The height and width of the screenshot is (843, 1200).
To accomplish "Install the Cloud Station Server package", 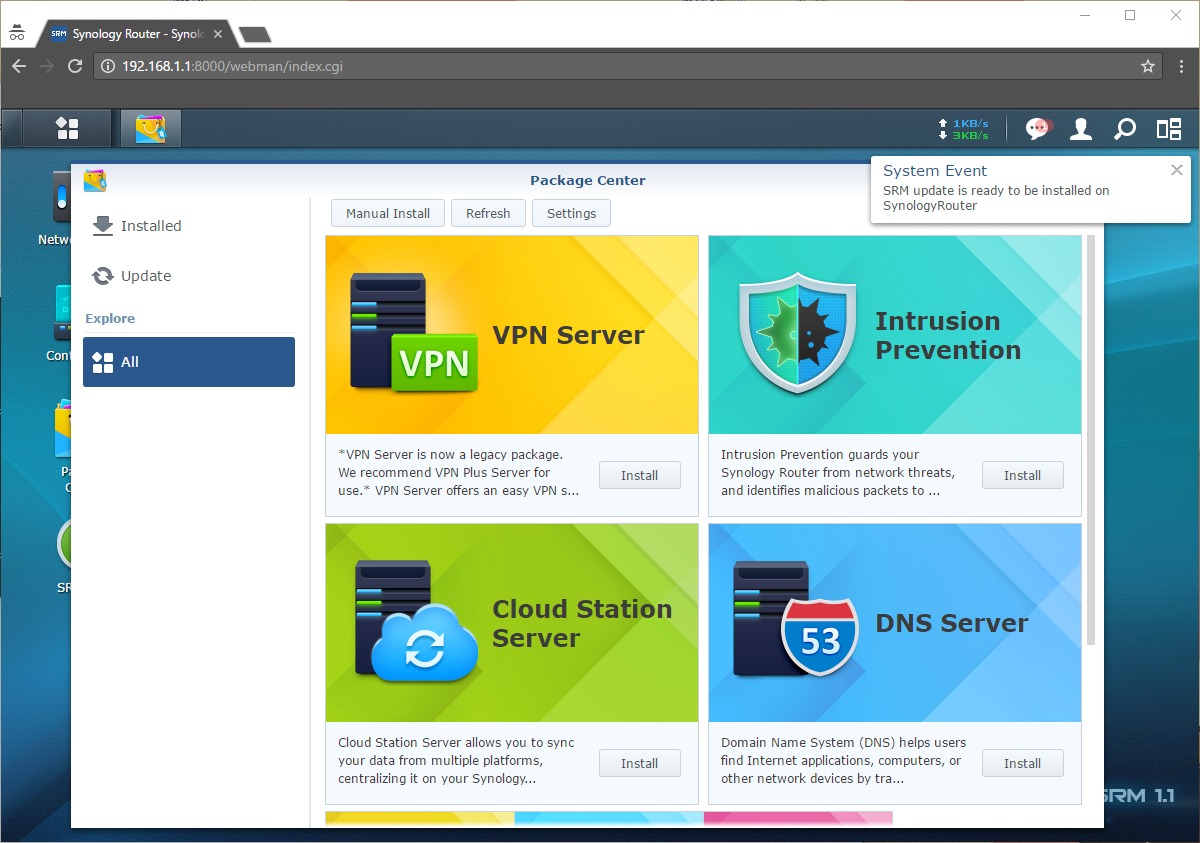I will [640, 763].
